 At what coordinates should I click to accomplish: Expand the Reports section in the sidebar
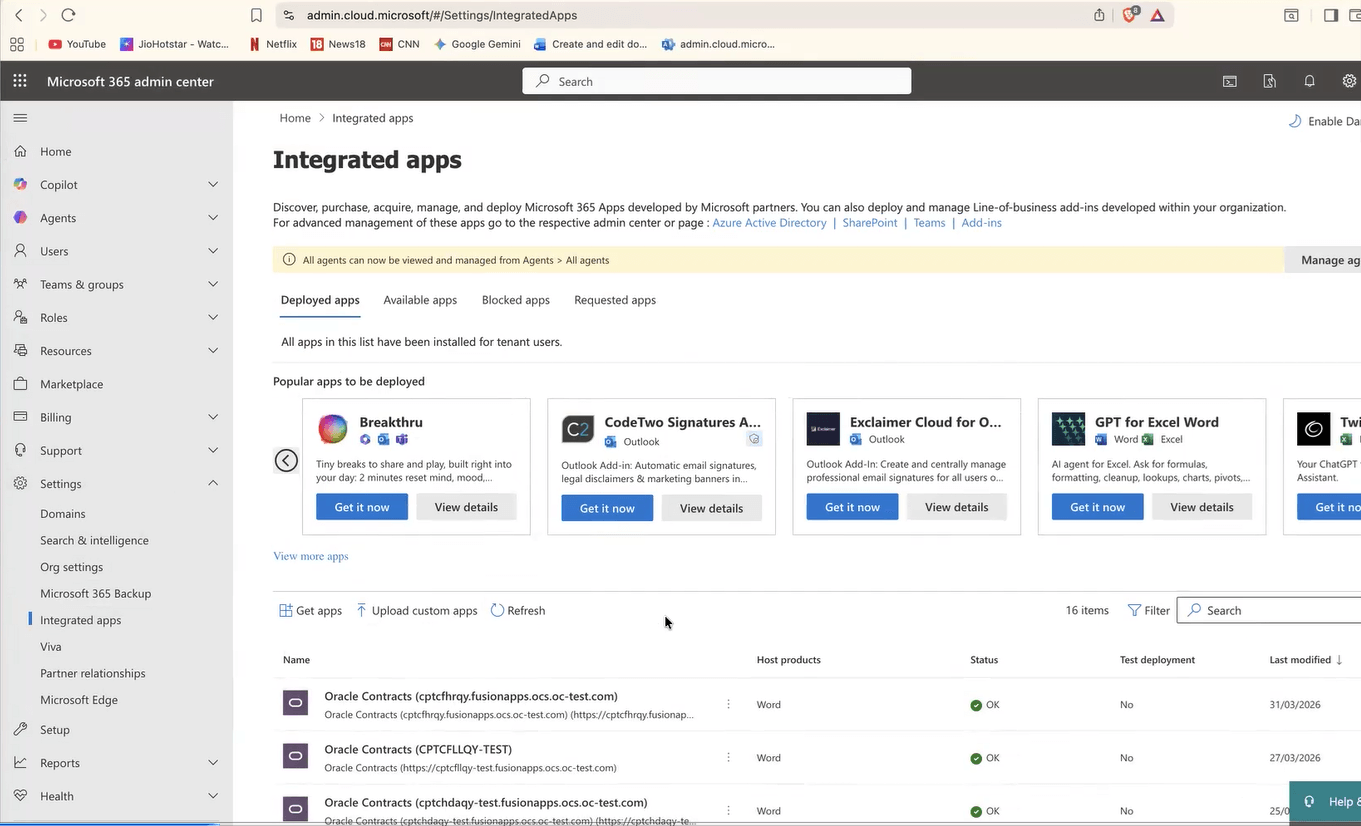coord(213,762)
